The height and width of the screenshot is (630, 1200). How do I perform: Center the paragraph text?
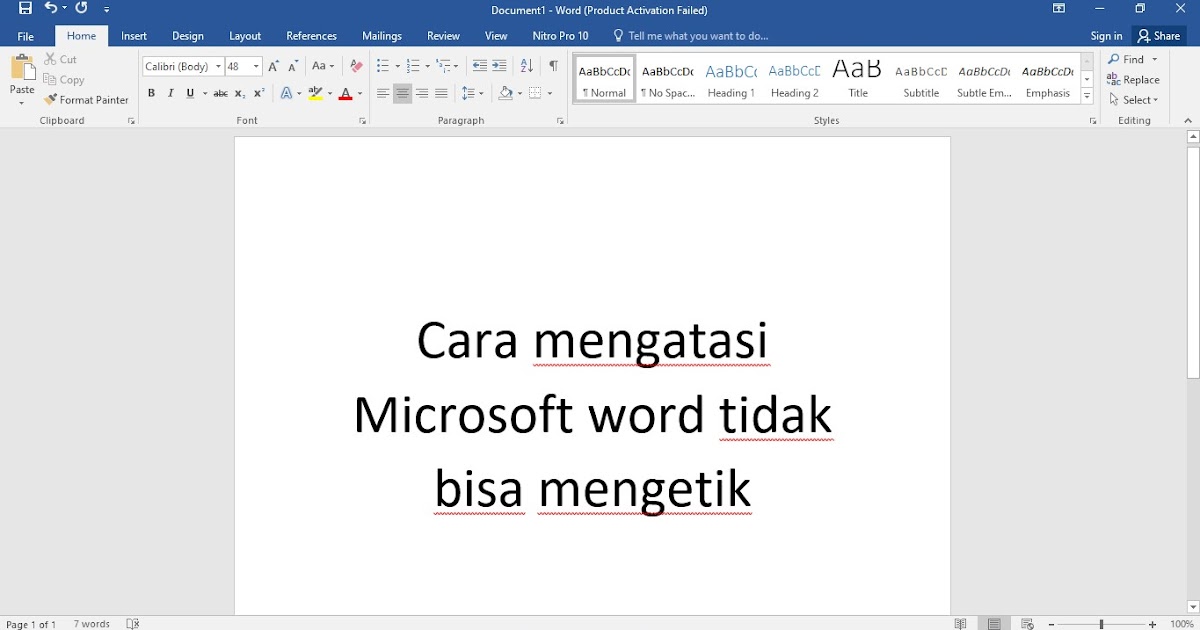(x=403, y=93)
